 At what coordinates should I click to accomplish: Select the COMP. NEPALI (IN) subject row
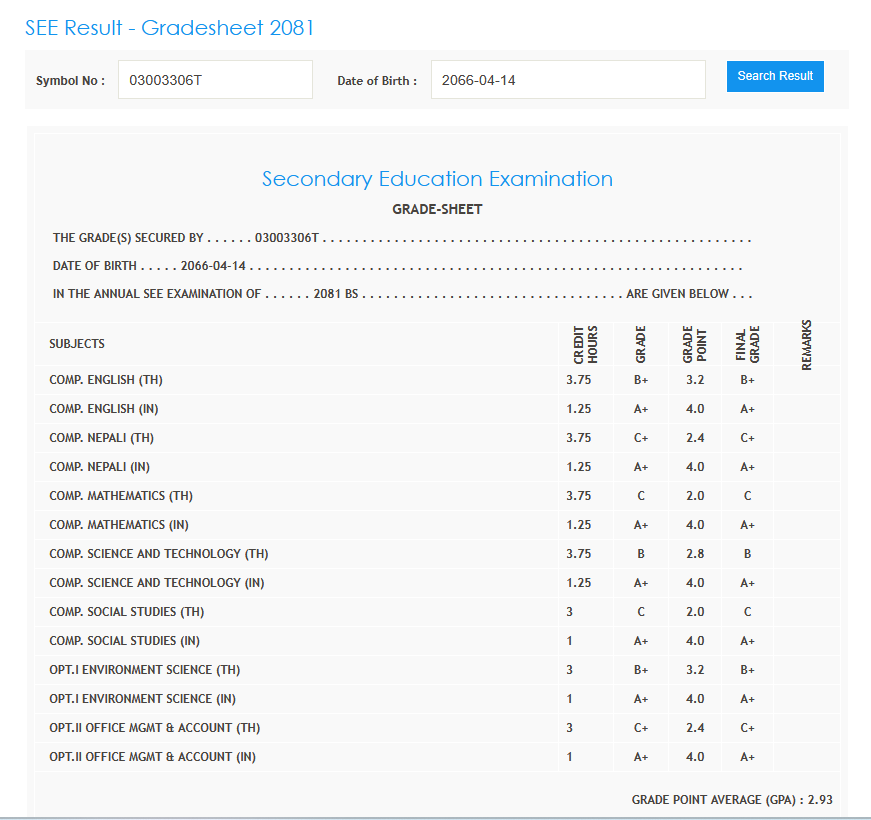pos(101,467)
